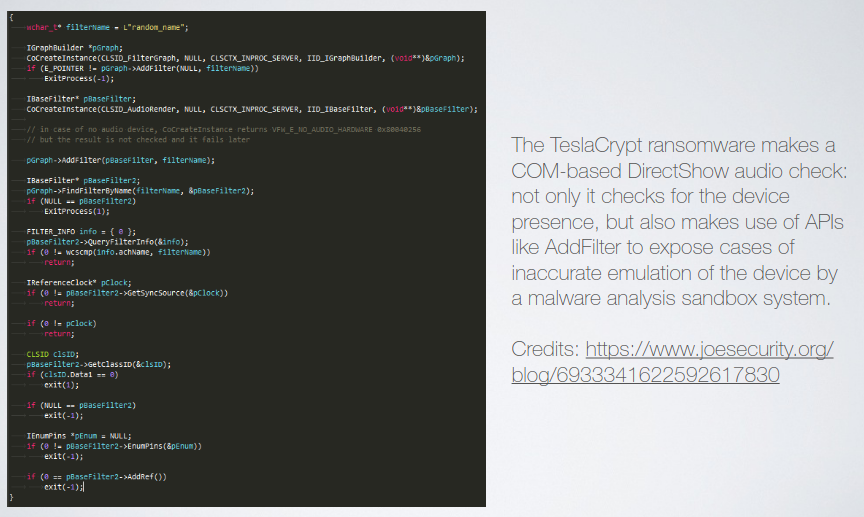This screenshot has height=517, width=864.
Task: Click the line 'FILTER_INFO info = { 0 };'
Action: tap(81, 232)
